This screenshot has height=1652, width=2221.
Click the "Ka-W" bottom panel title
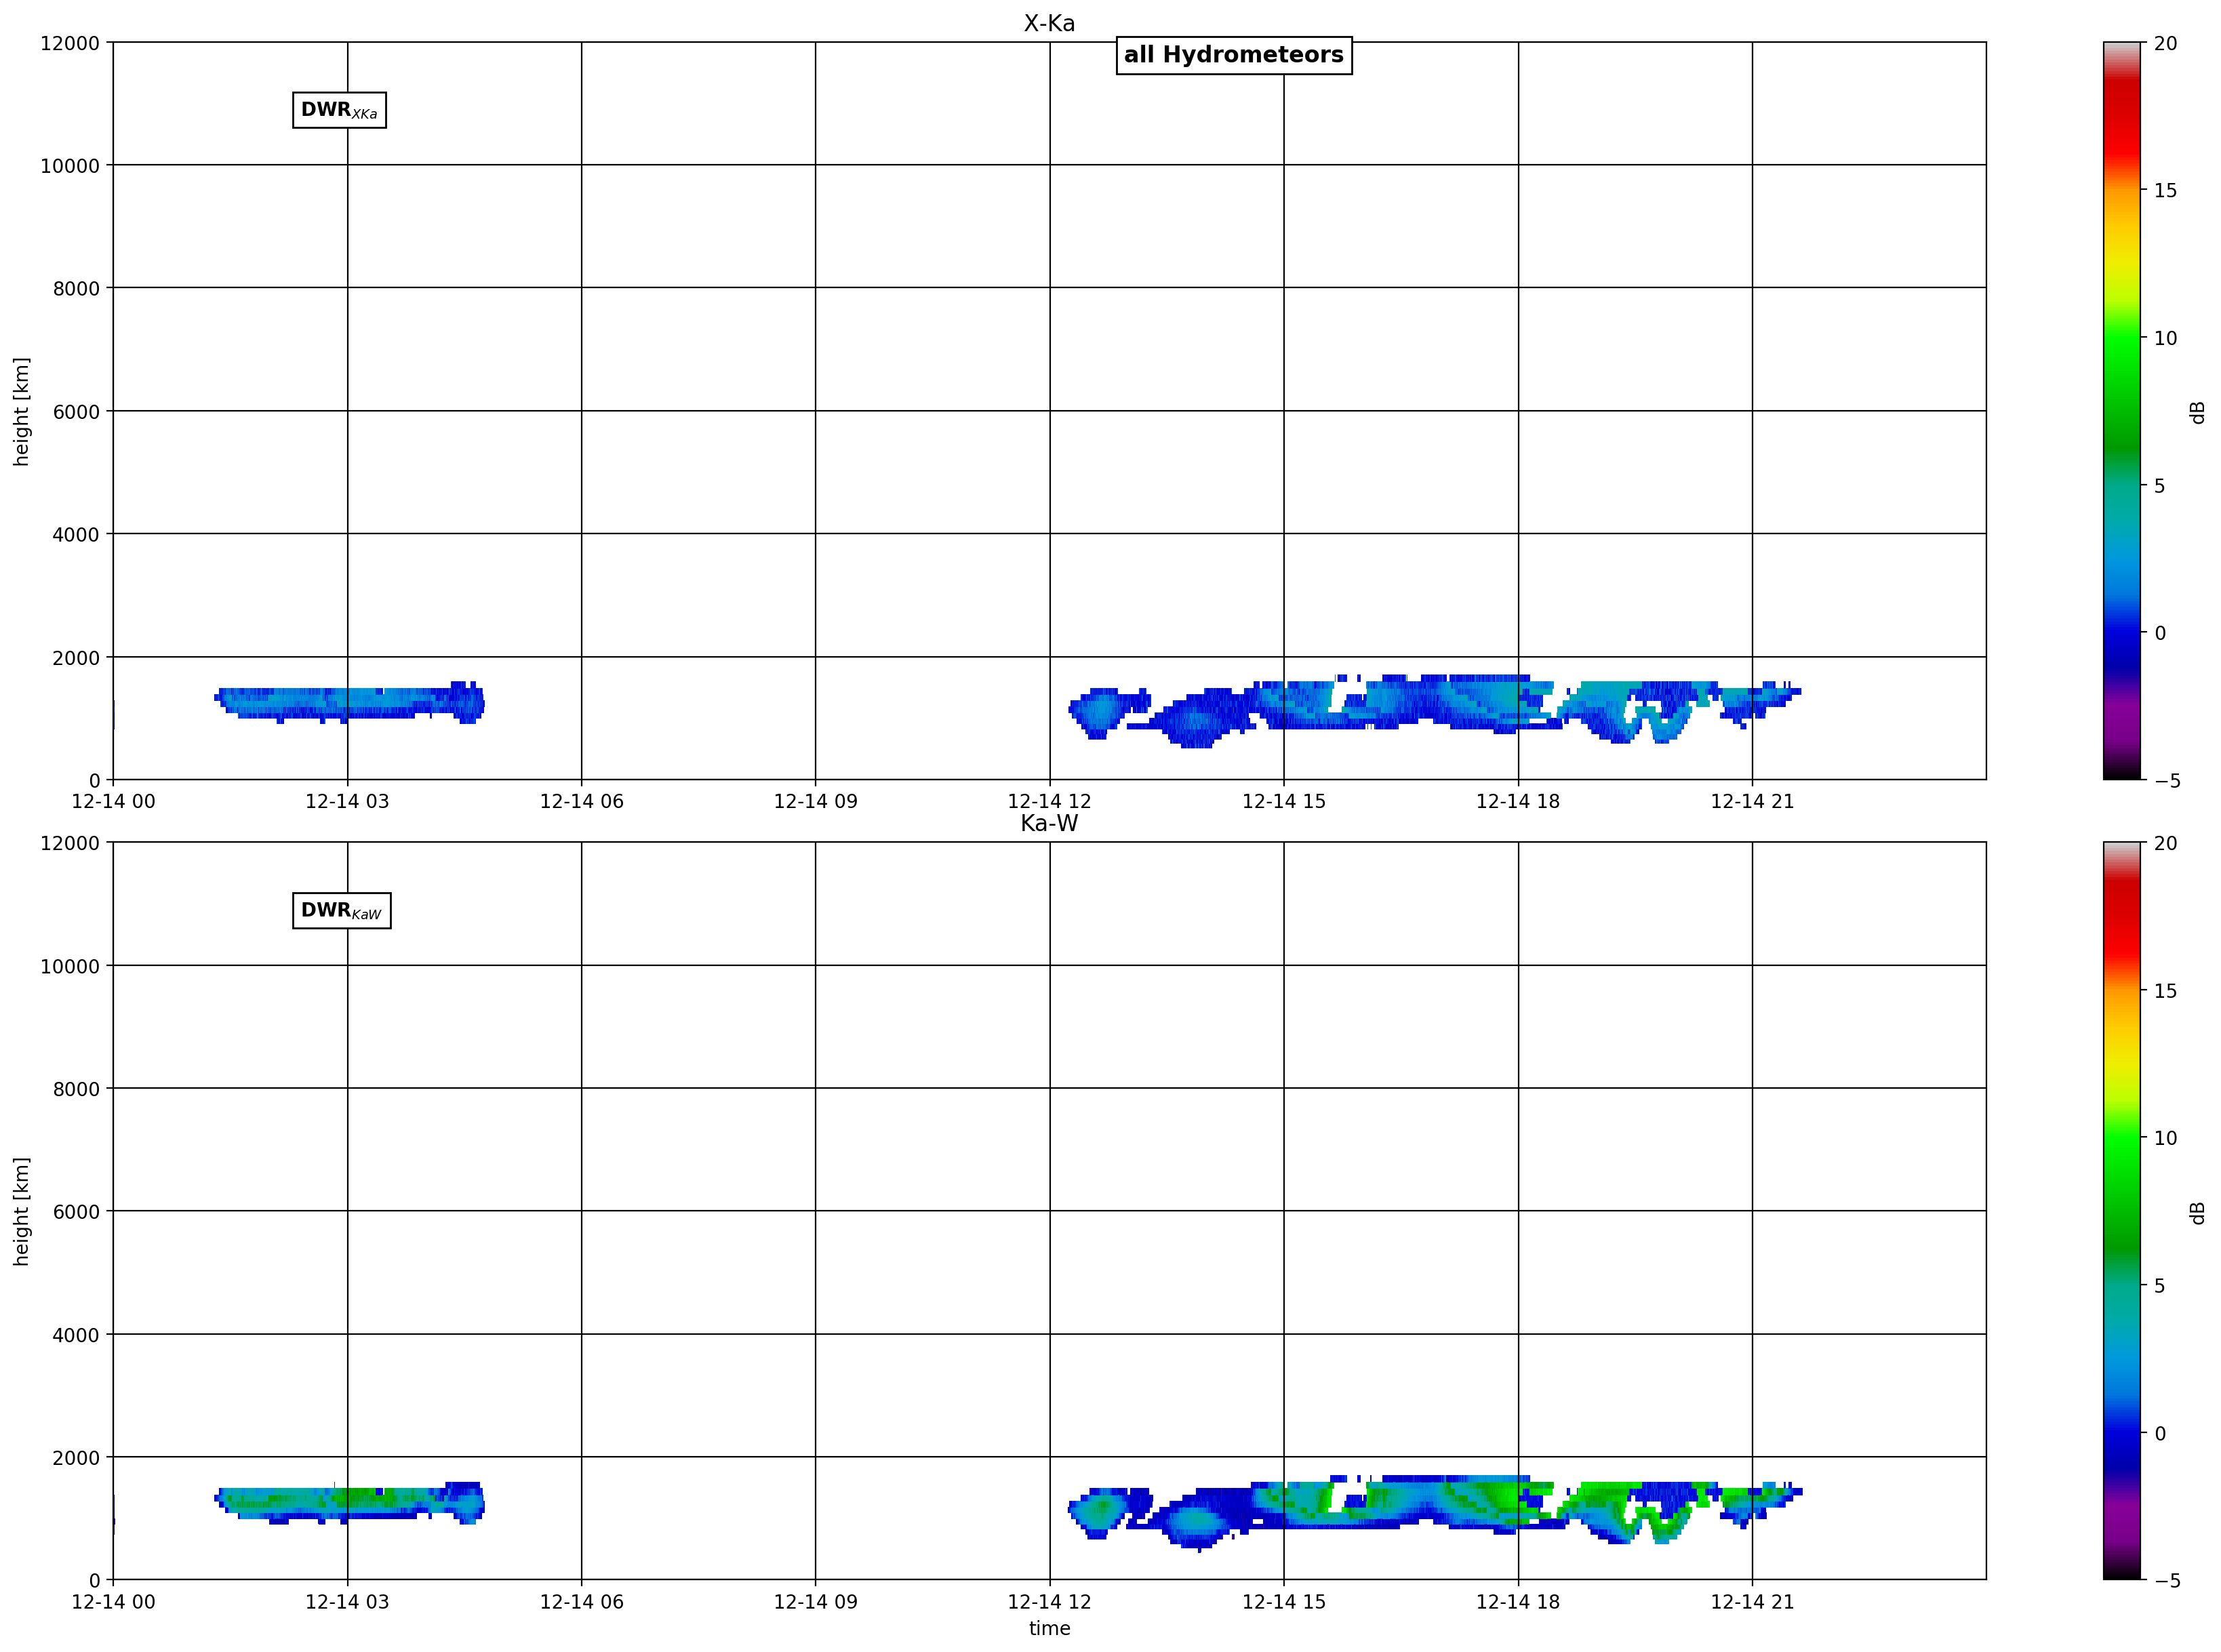pyautogui.click(x=1049, y=823)
